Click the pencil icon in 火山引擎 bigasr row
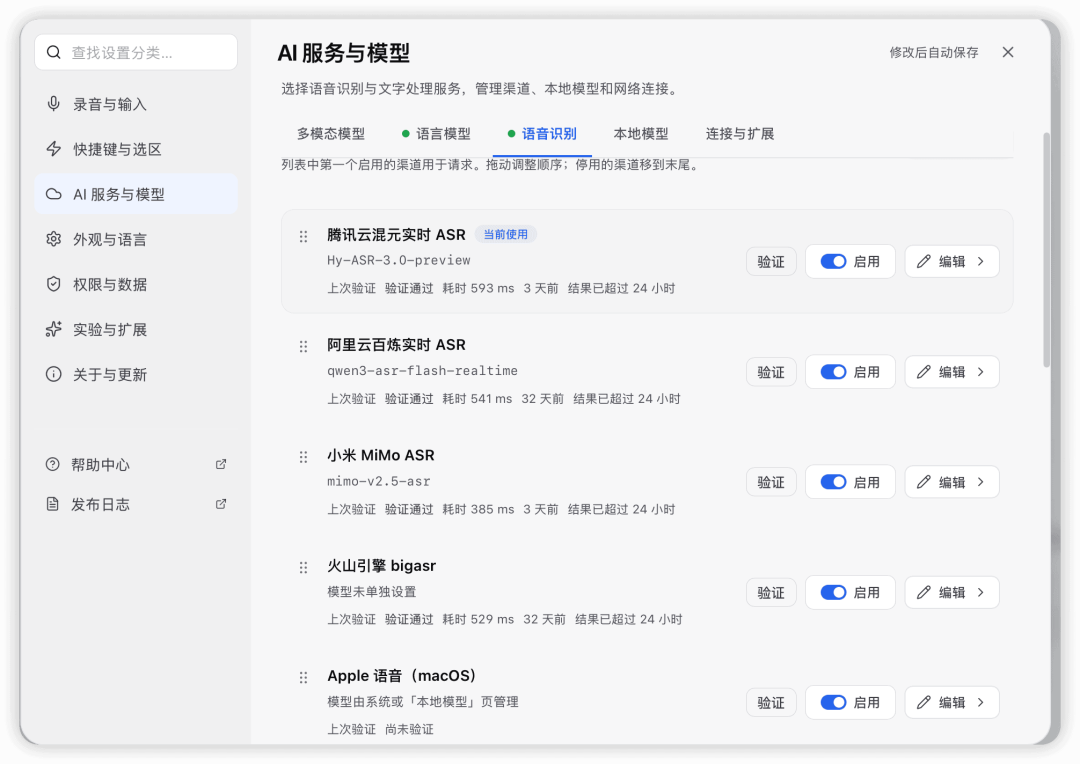The image size is (1080, 764). pyautogui.click(x=924, y=592)
